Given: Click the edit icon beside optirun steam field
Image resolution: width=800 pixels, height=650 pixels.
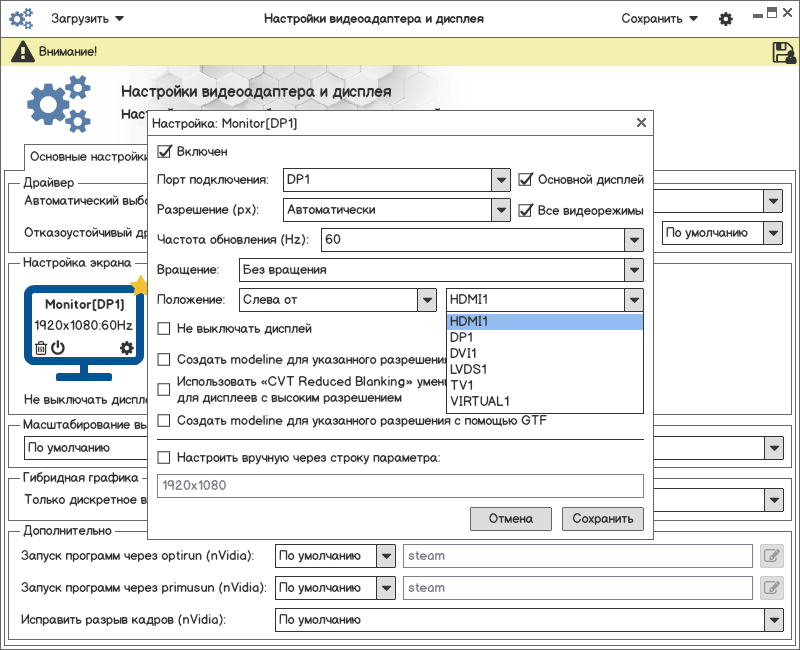Looking at the screenshot, I should (x=771, y=556).
